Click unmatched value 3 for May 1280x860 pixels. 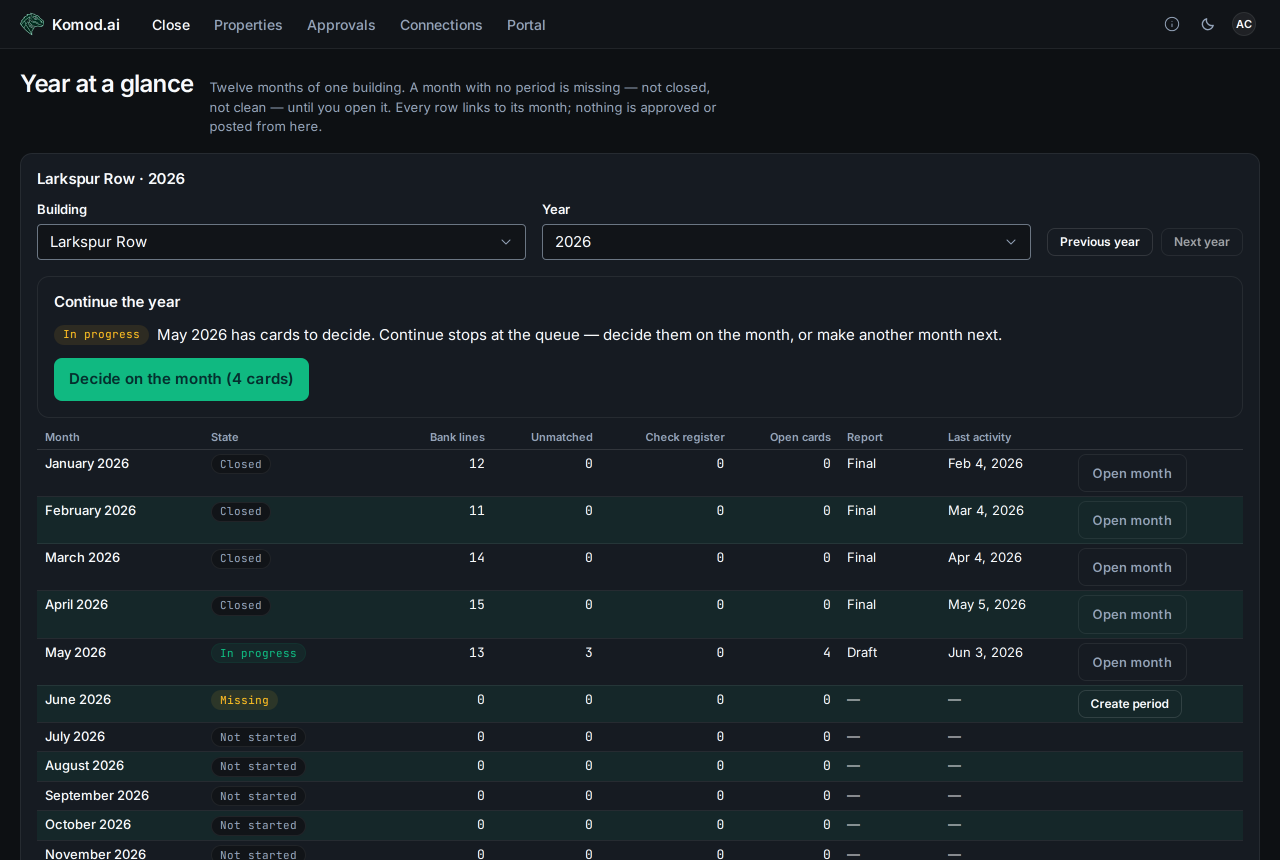pos(589,652)
